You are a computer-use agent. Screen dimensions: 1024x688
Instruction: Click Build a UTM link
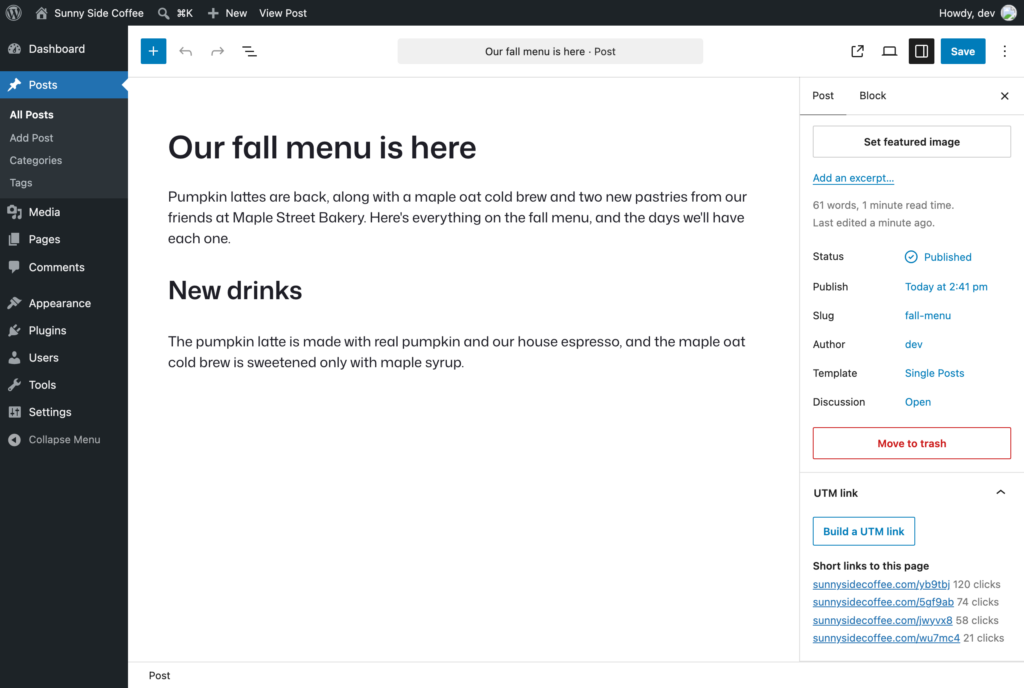(x=863, y=531)
